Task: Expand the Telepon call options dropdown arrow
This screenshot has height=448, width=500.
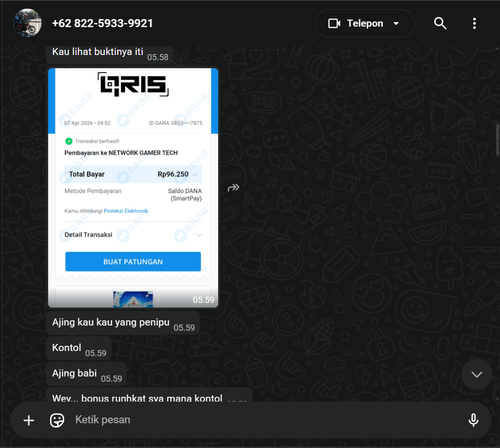Action: point(396,24)
